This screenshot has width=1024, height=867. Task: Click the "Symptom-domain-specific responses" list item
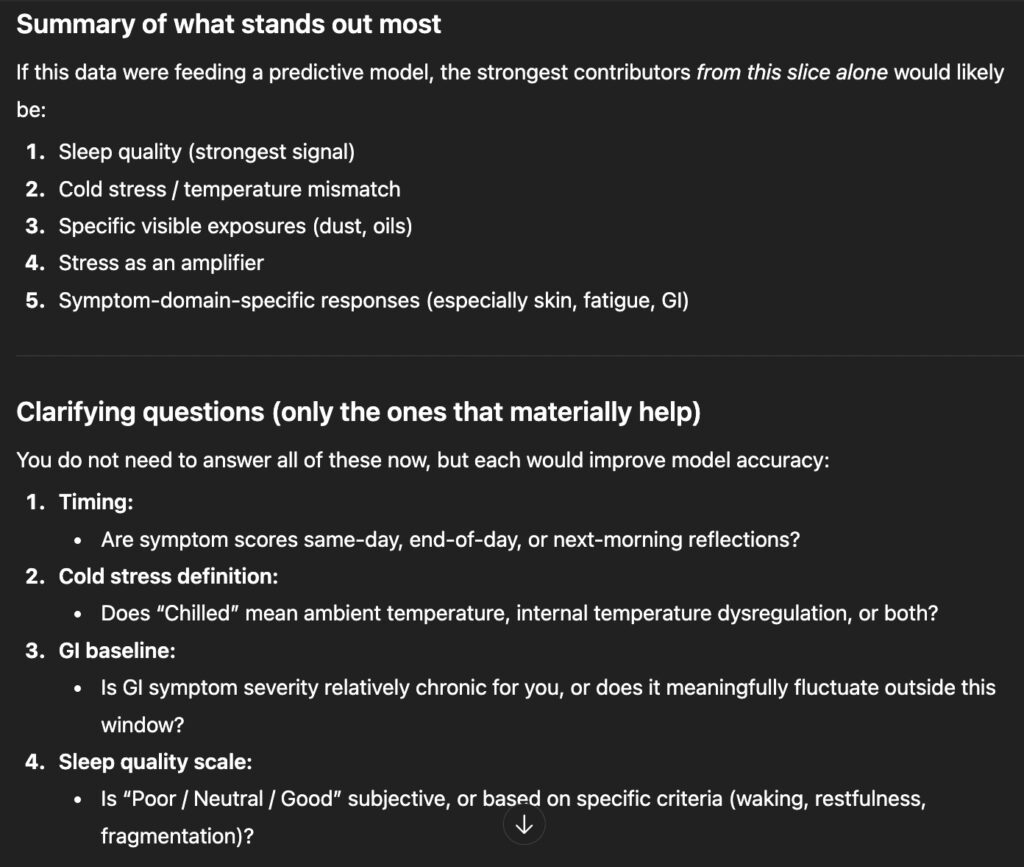point(373,300)
